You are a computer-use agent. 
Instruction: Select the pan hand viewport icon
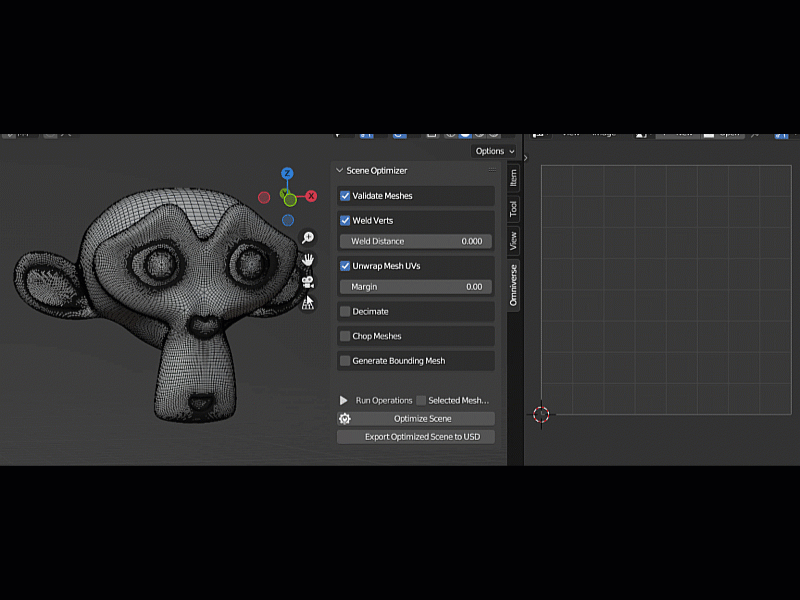click(x=308, y=260)
